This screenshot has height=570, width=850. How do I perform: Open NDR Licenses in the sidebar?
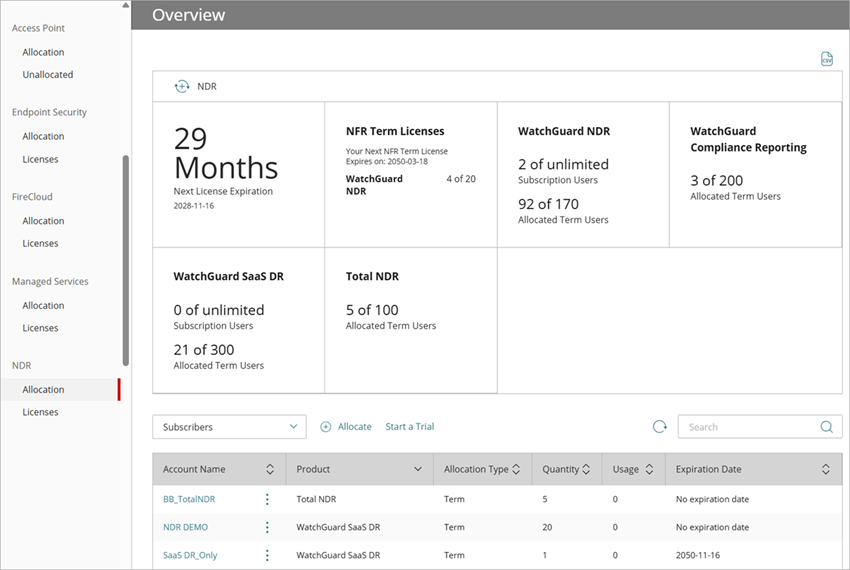point(40,412)
